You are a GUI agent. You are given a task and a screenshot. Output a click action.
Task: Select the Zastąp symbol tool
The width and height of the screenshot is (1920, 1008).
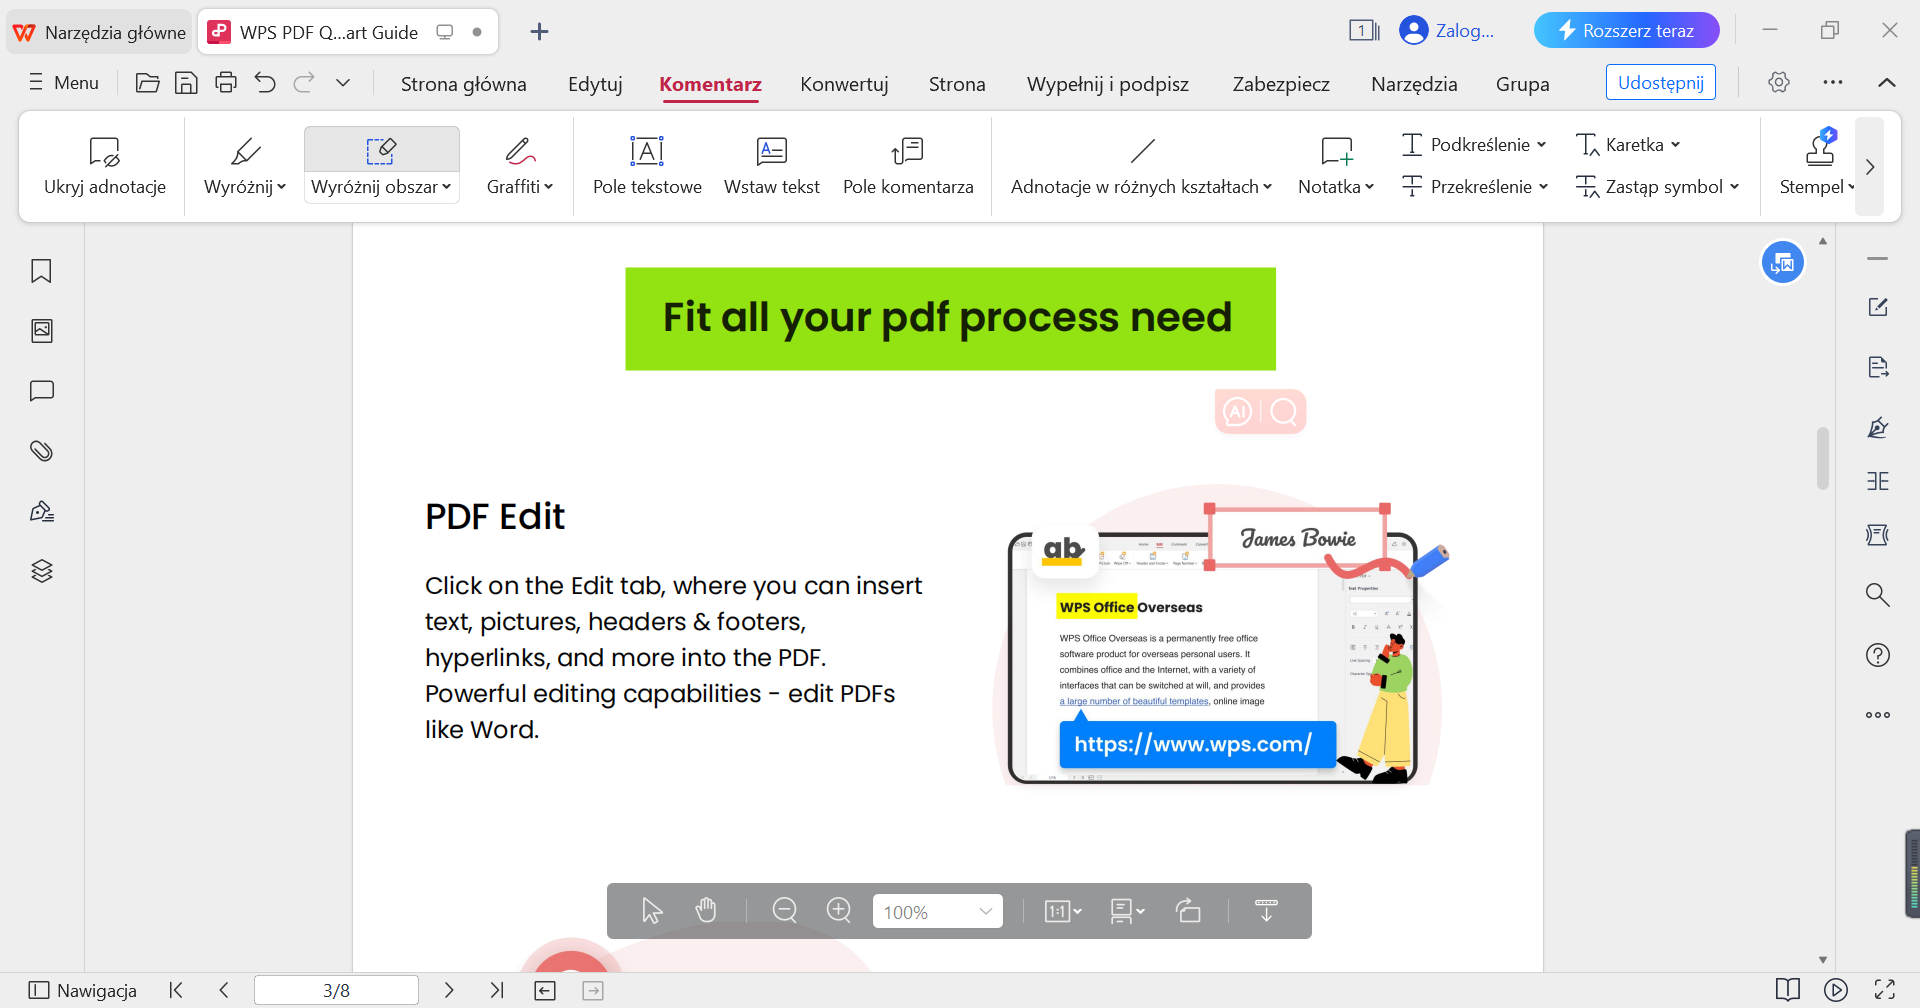tap(1650, 187)
